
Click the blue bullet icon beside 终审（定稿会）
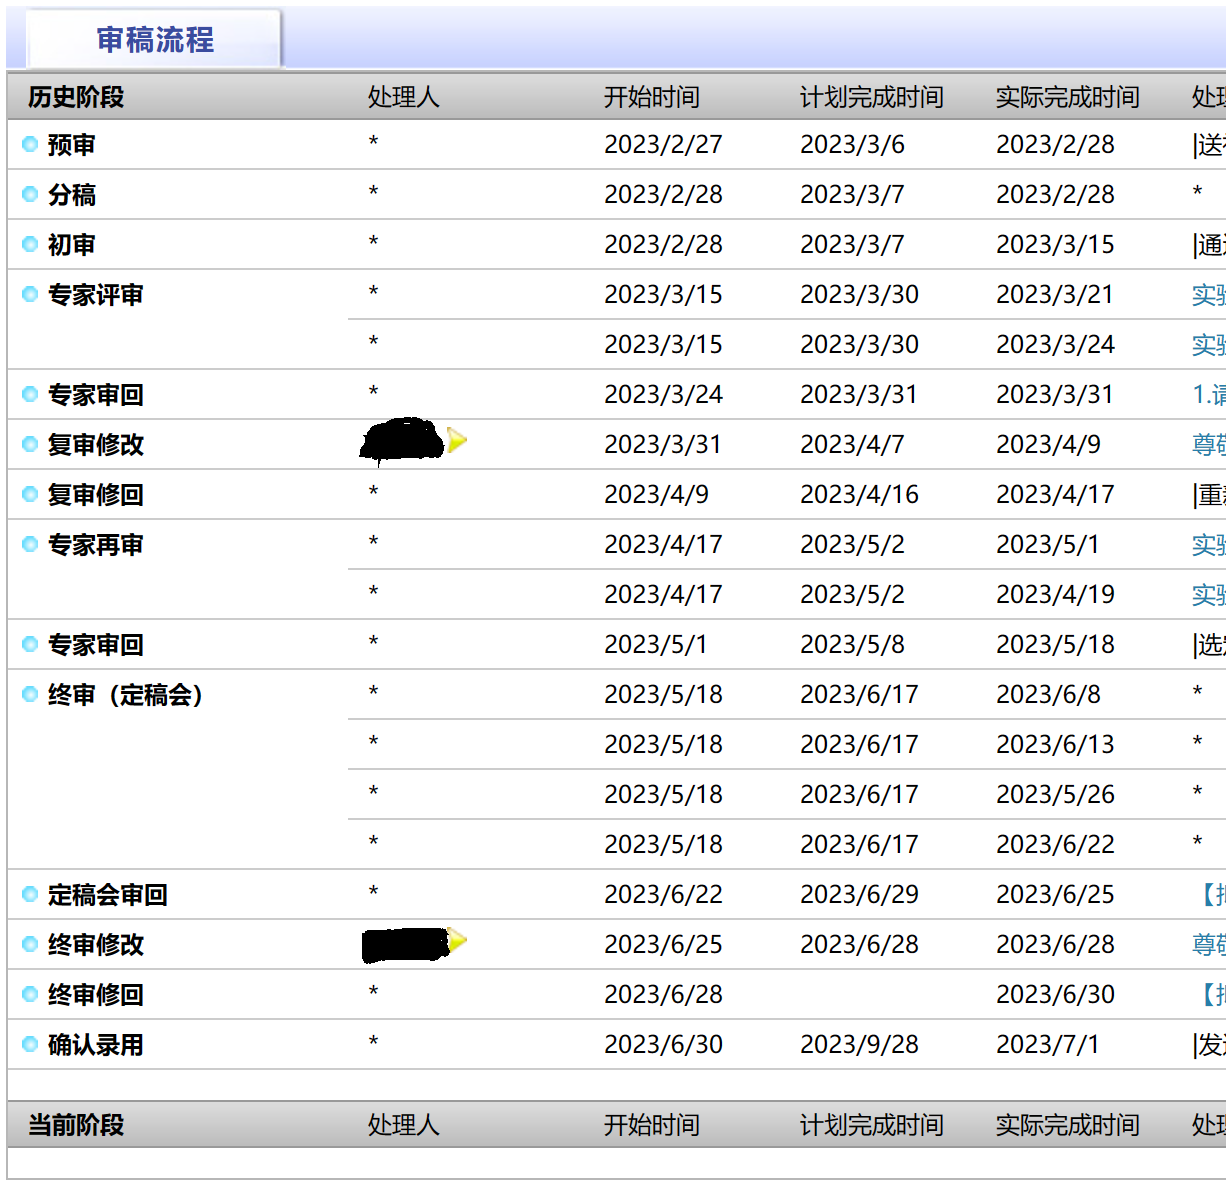30,695
